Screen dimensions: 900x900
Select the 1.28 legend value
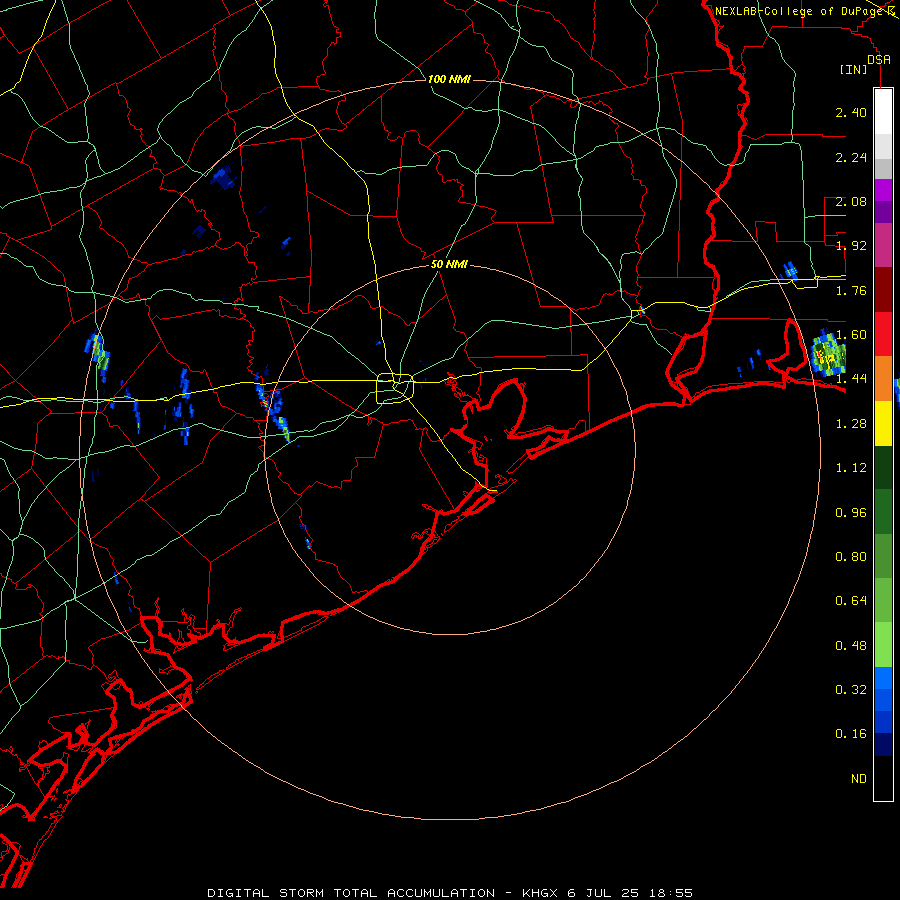851,424
